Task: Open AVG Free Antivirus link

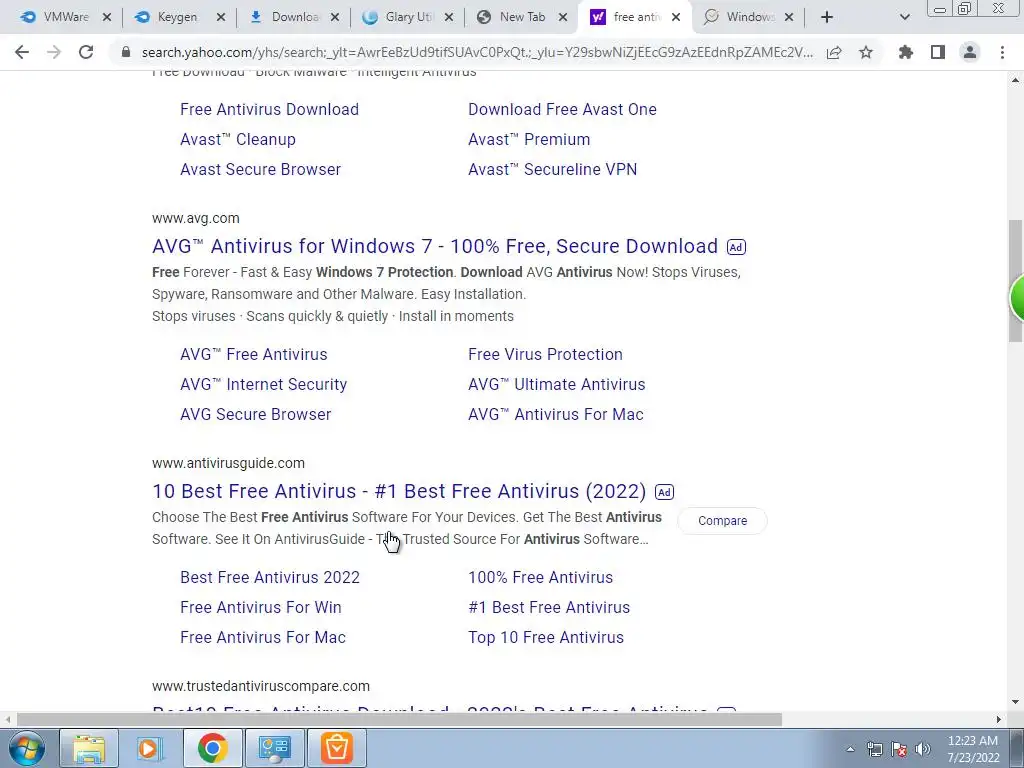Action: pos(253,354)
